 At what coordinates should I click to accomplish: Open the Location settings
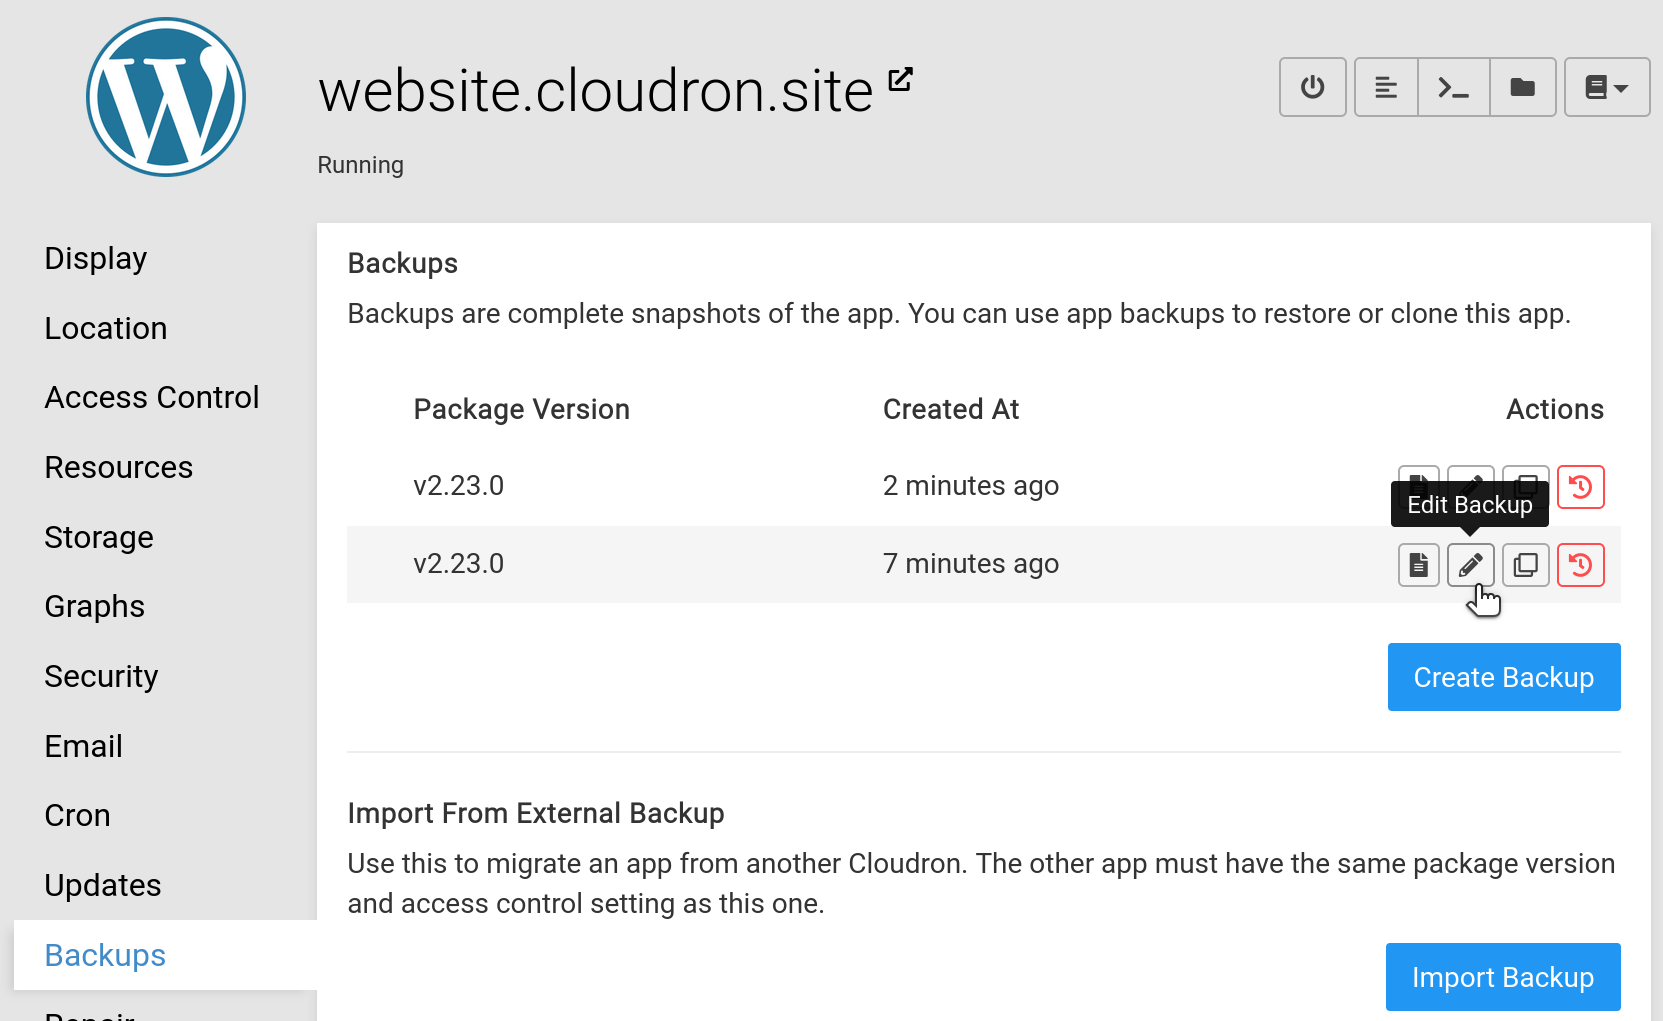pos(106,329)
